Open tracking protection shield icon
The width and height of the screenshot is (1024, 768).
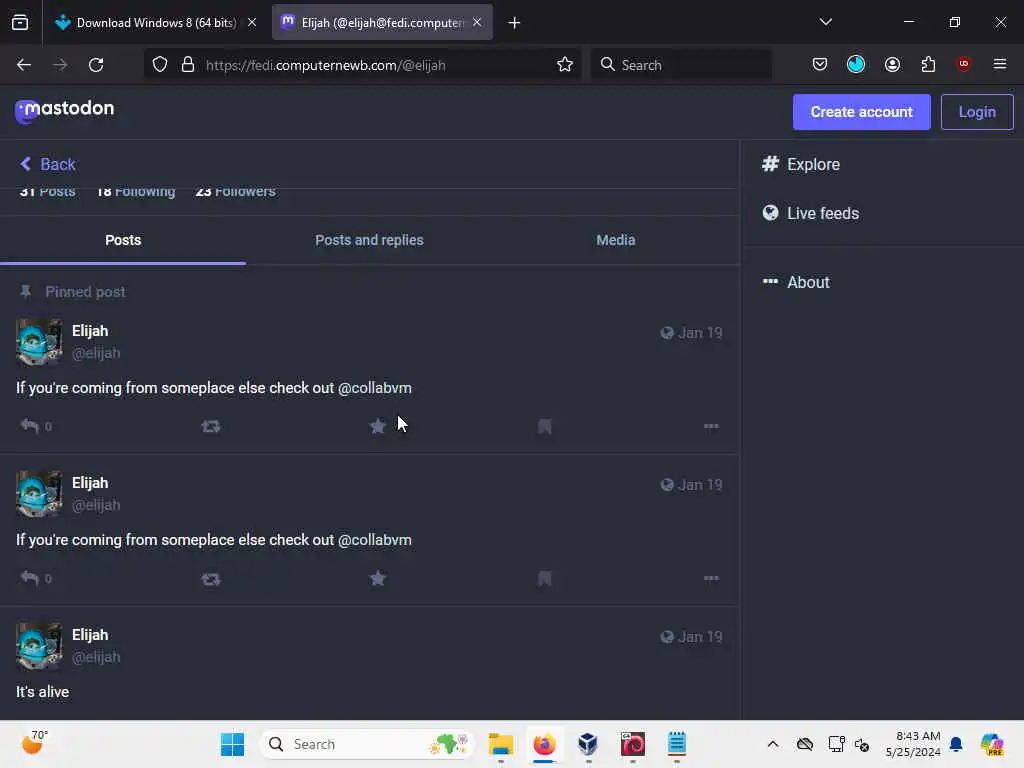coord(160,65)
